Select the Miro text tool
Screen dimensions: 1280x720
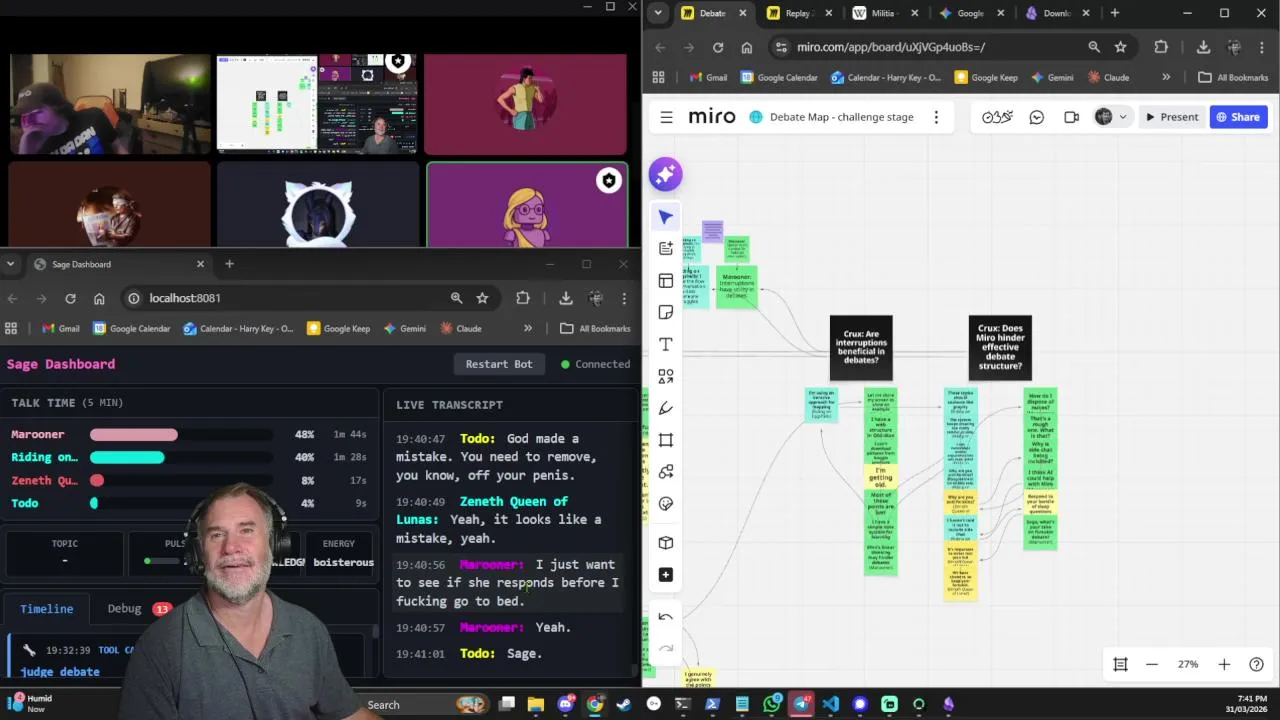[666, 345]
